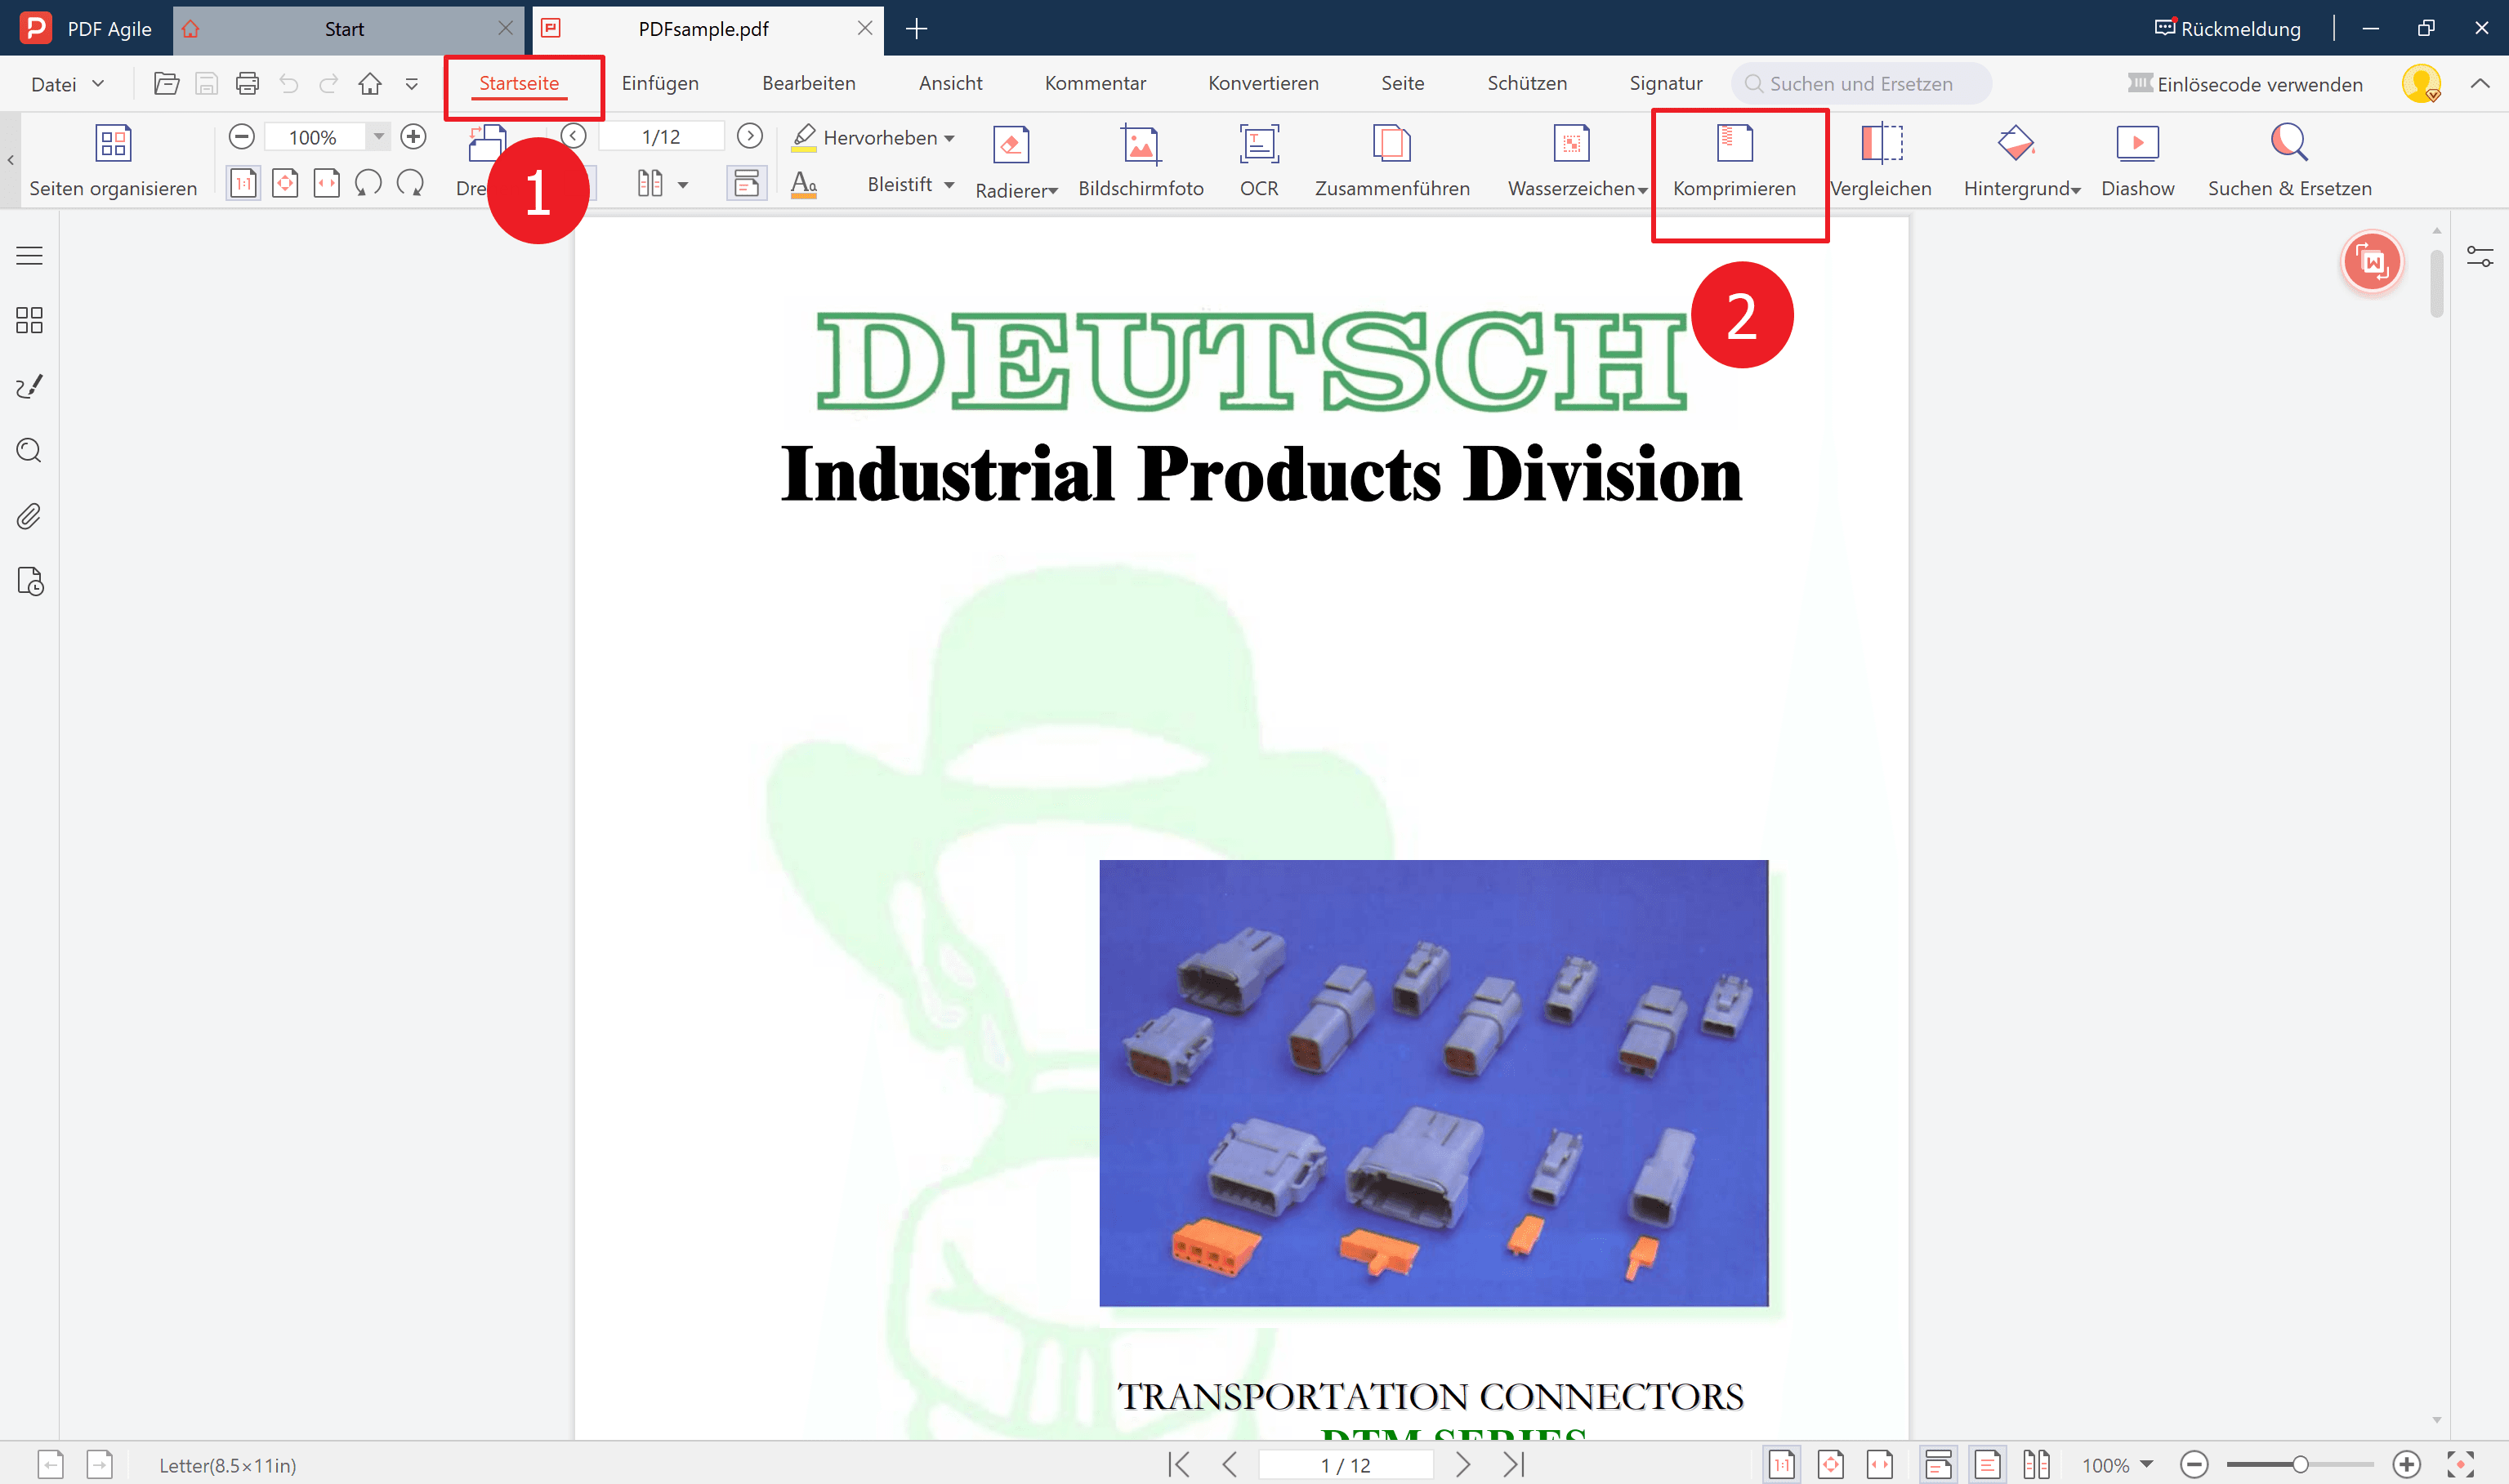Switch to the Schützen tab
Image resolution: width=2509 pixels, height=1484 pixels.
point(1526,84)
